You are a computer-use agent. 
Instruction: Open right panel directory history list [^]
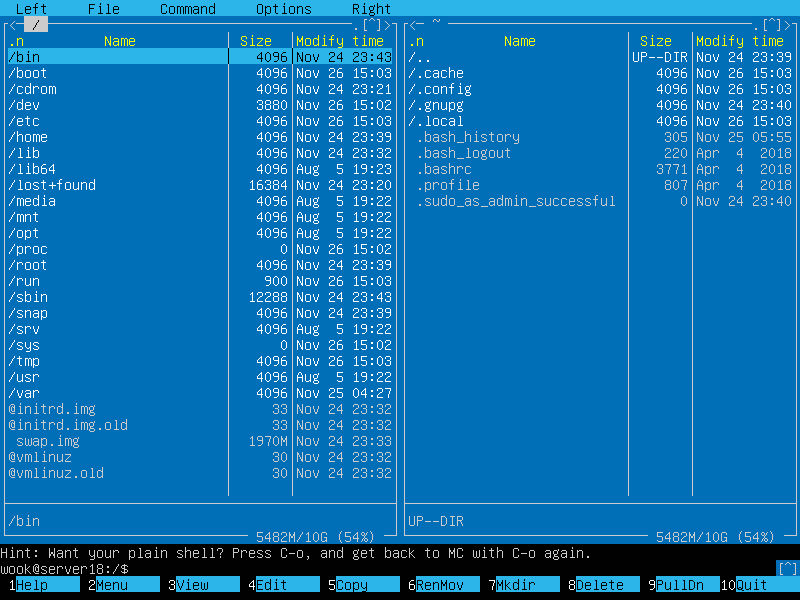coord(772,24)
